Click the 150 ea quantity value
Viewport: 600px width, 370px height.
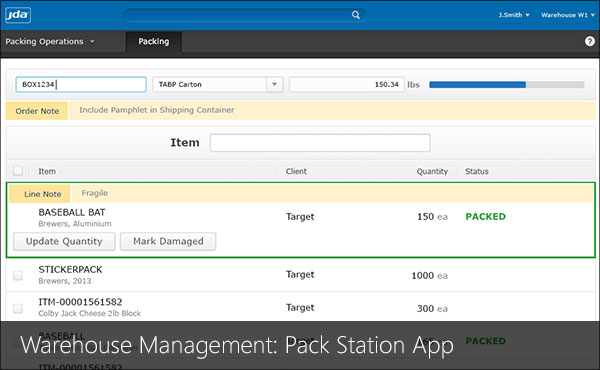coord(432,217)
